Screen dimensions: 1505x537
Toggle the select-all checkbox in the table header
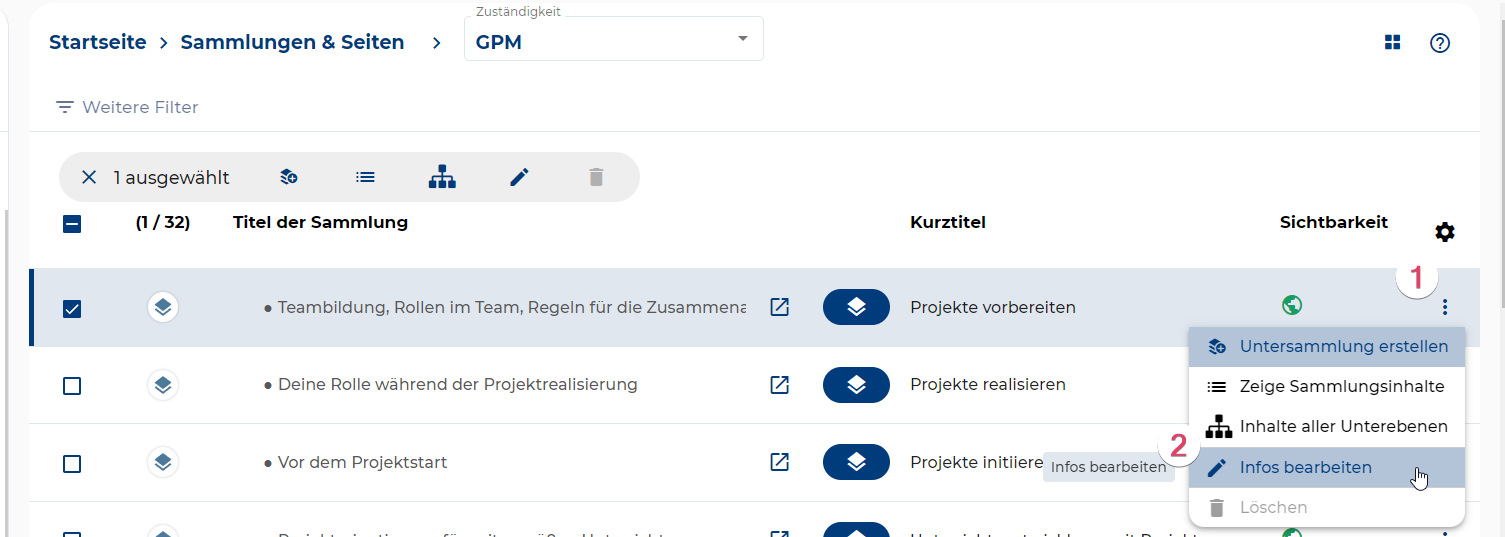(x=72, y=224)
